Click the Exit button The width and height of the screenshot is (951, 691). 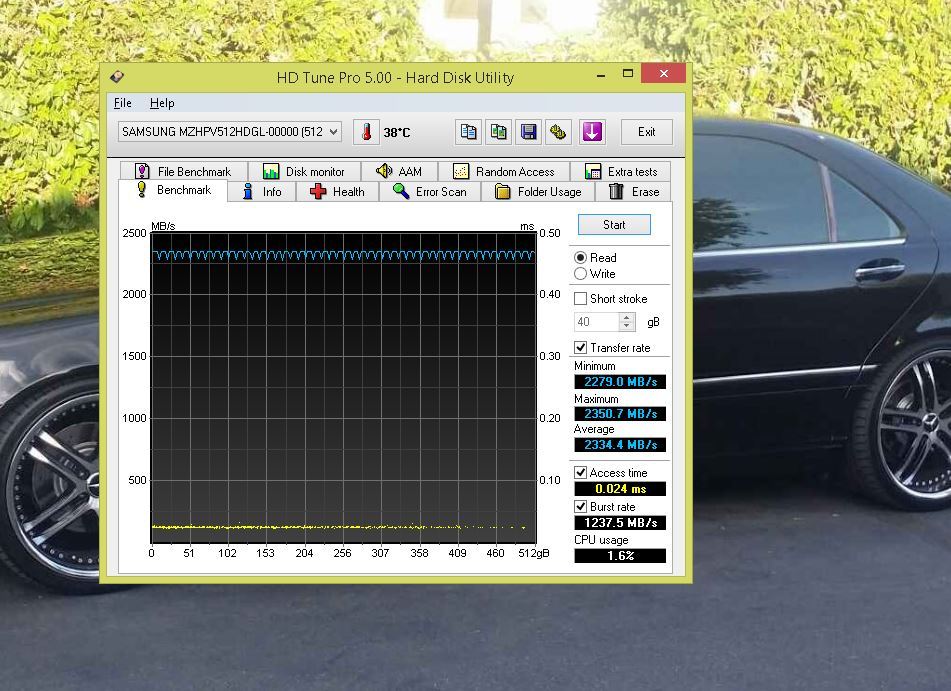click(x=646, y=132)
